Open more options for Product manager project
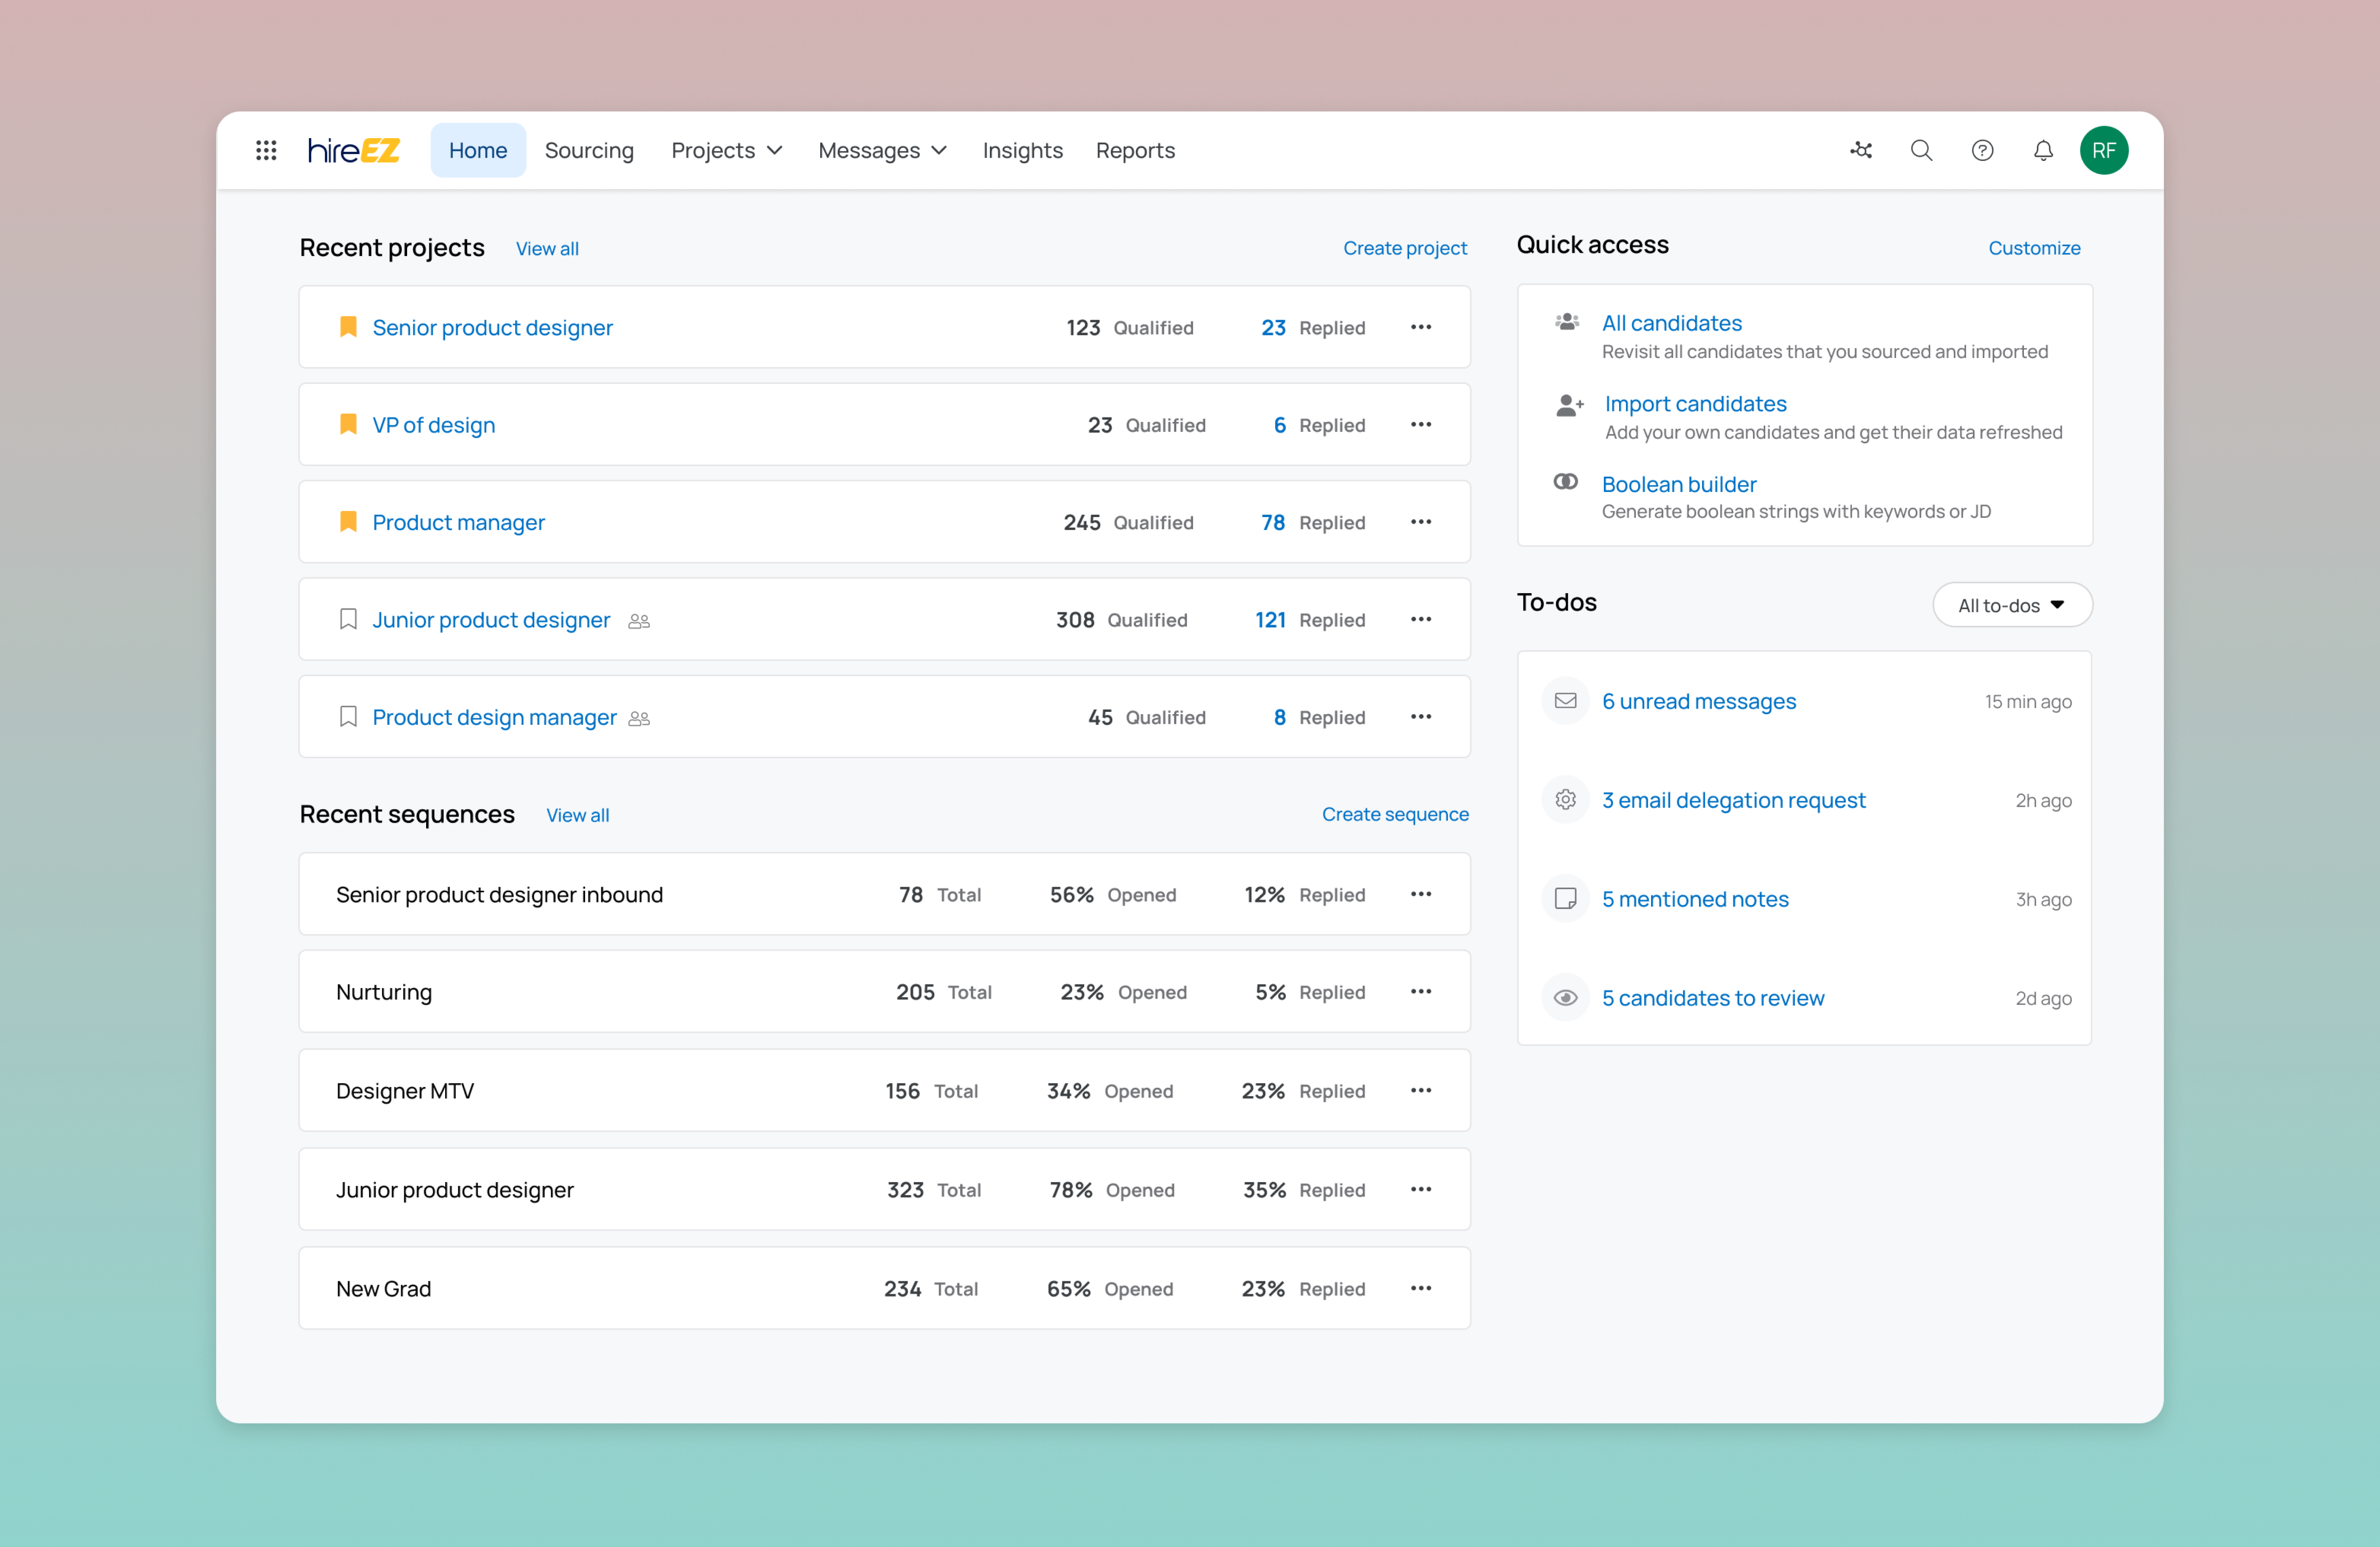Image resolution: width=2380 pixels, height=1547 pixels. (1421, 522)
